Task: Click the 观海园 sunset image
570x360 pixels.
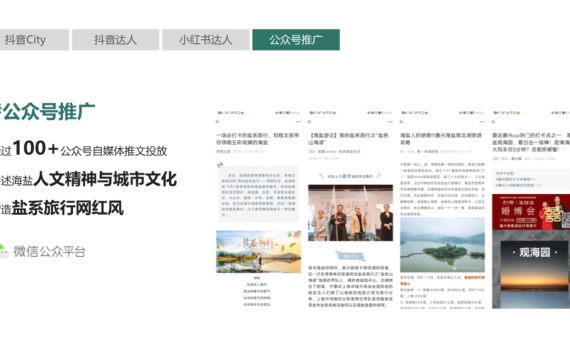Action: [x=534, y=275]
